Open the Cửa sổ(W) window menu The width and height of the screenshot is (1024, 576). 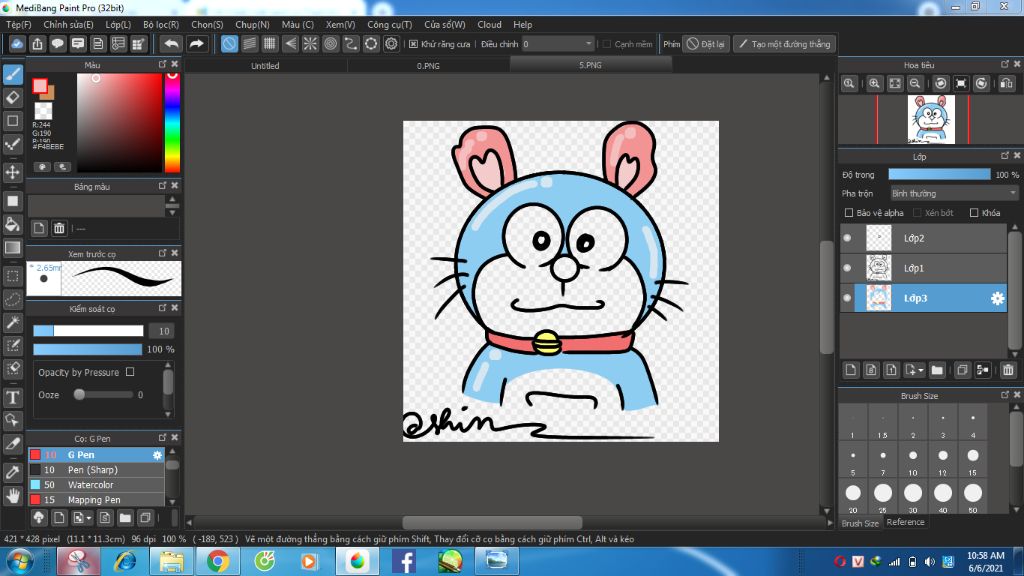[x=445, y=24]
